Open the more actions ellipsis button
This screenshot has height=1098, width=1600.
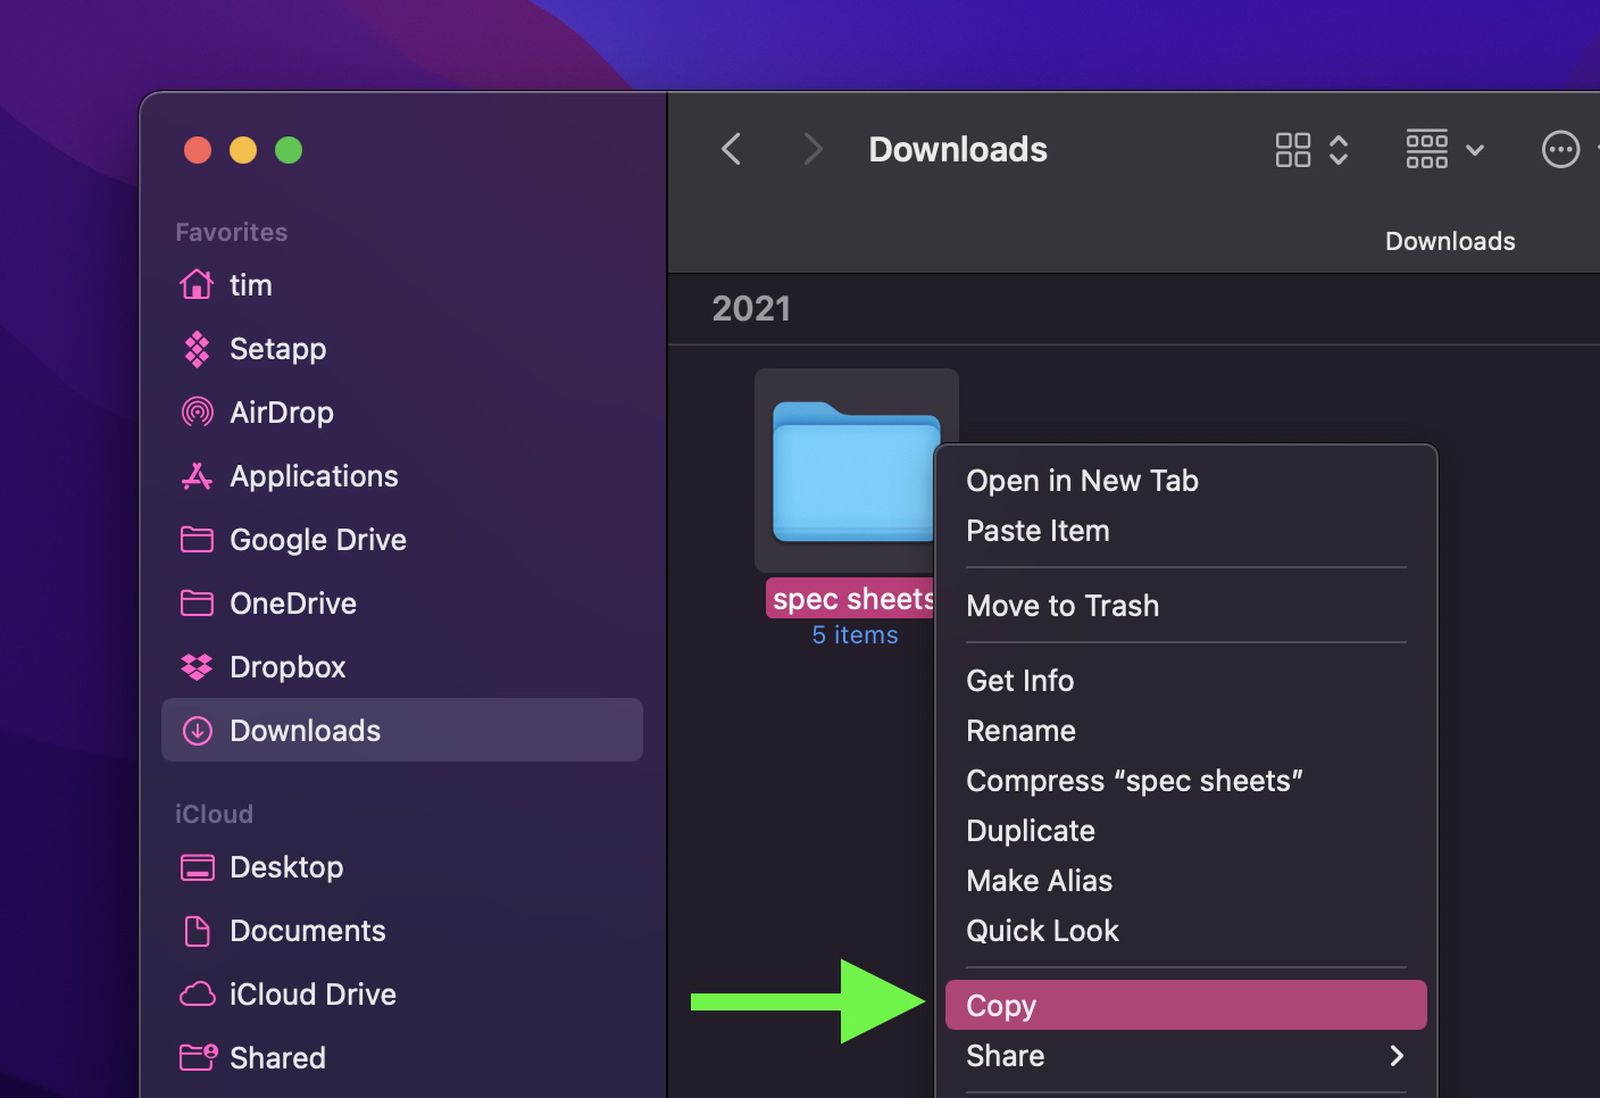(1560, 150)
